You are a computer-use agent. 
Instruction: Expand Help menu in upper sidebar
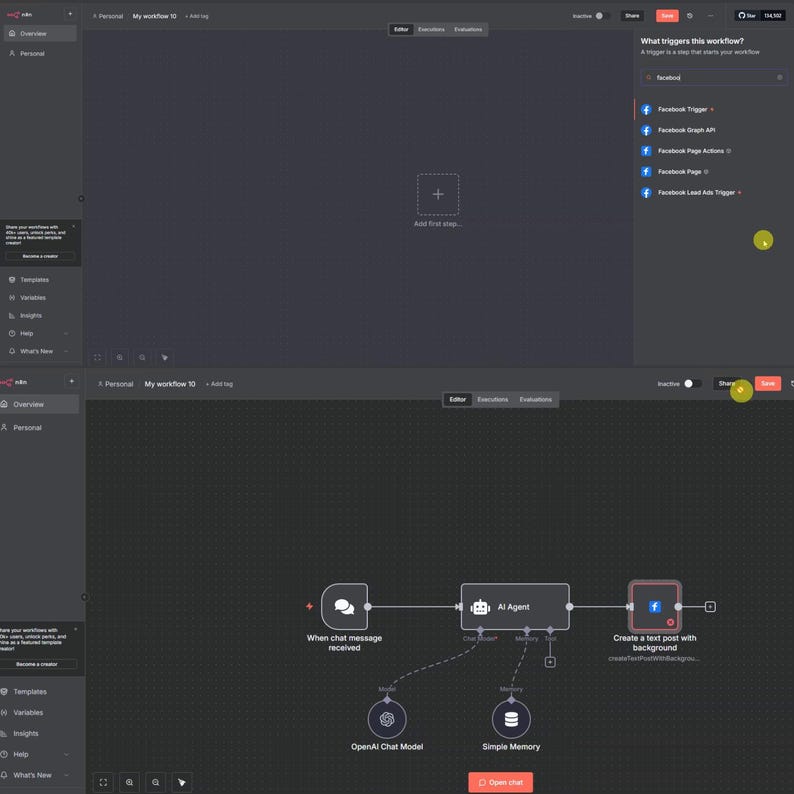[38, 333]
